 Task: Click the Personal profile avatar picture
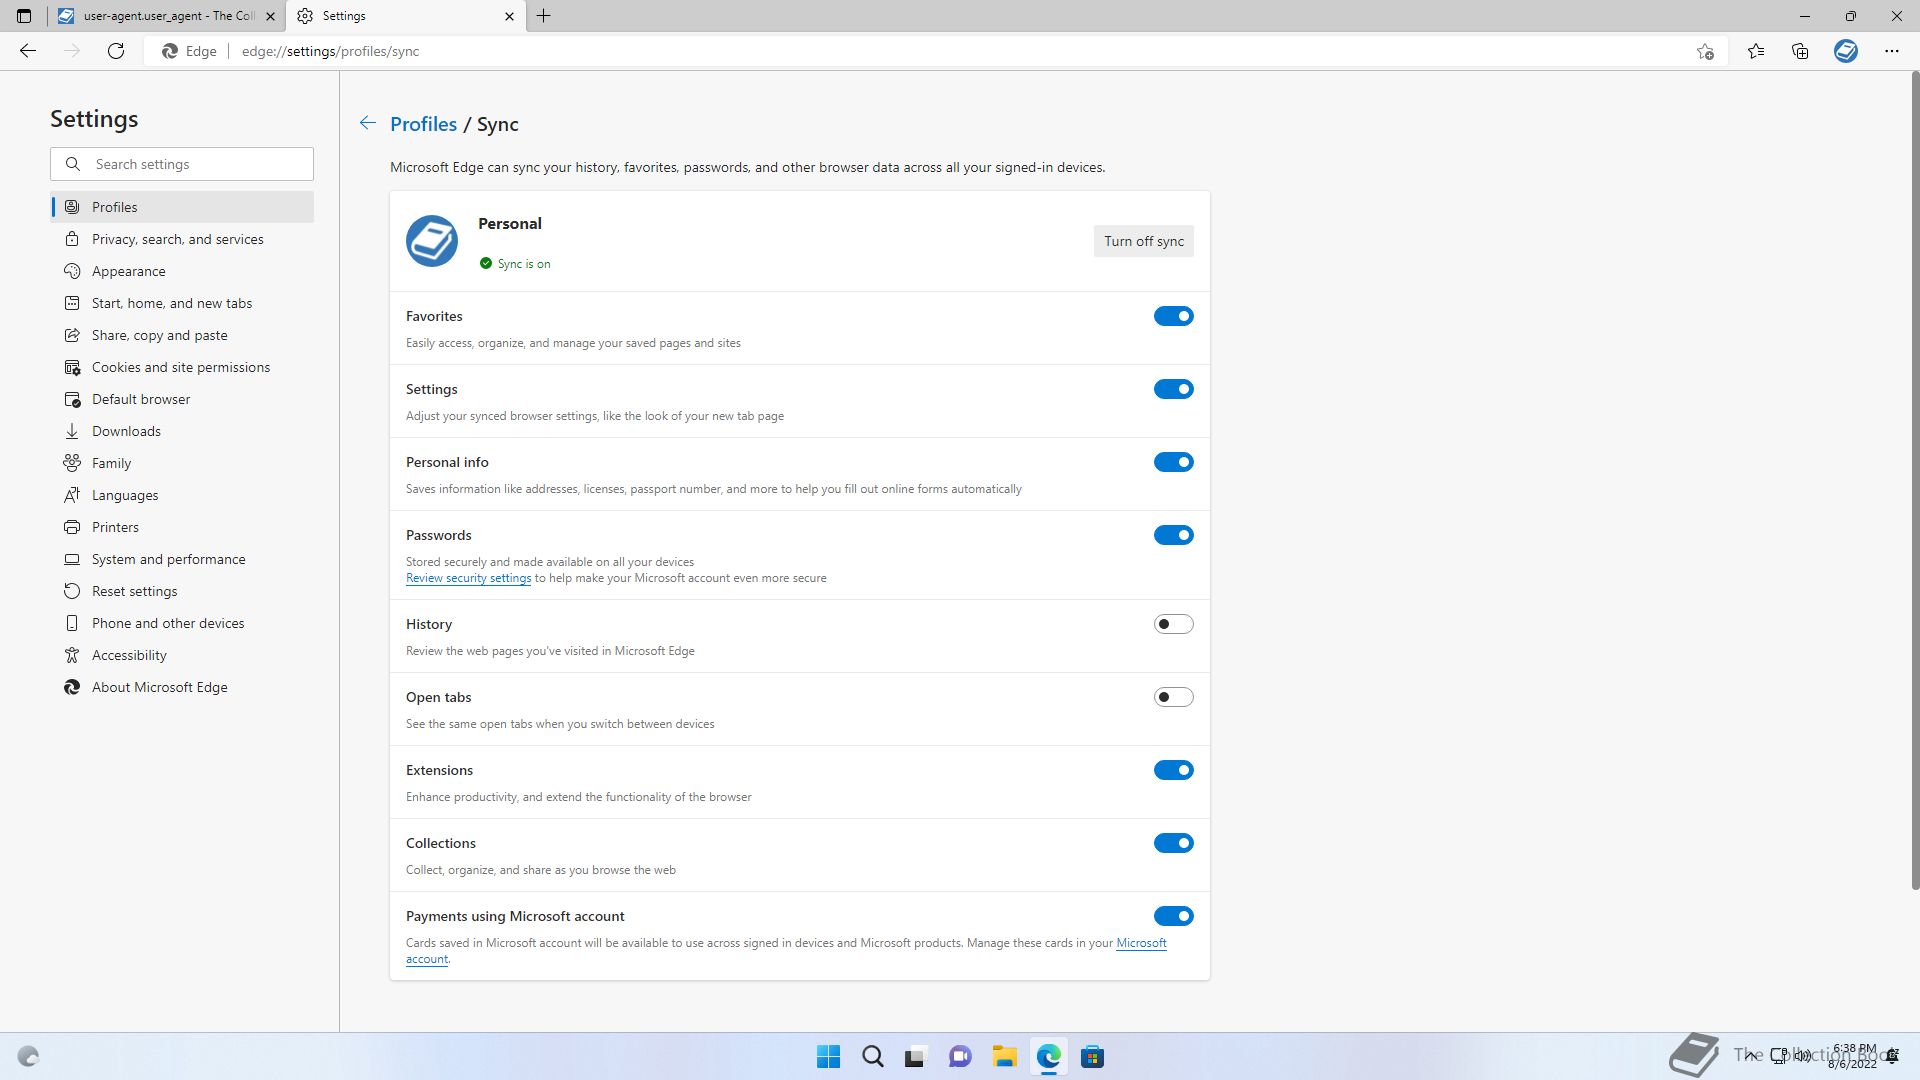432,241
